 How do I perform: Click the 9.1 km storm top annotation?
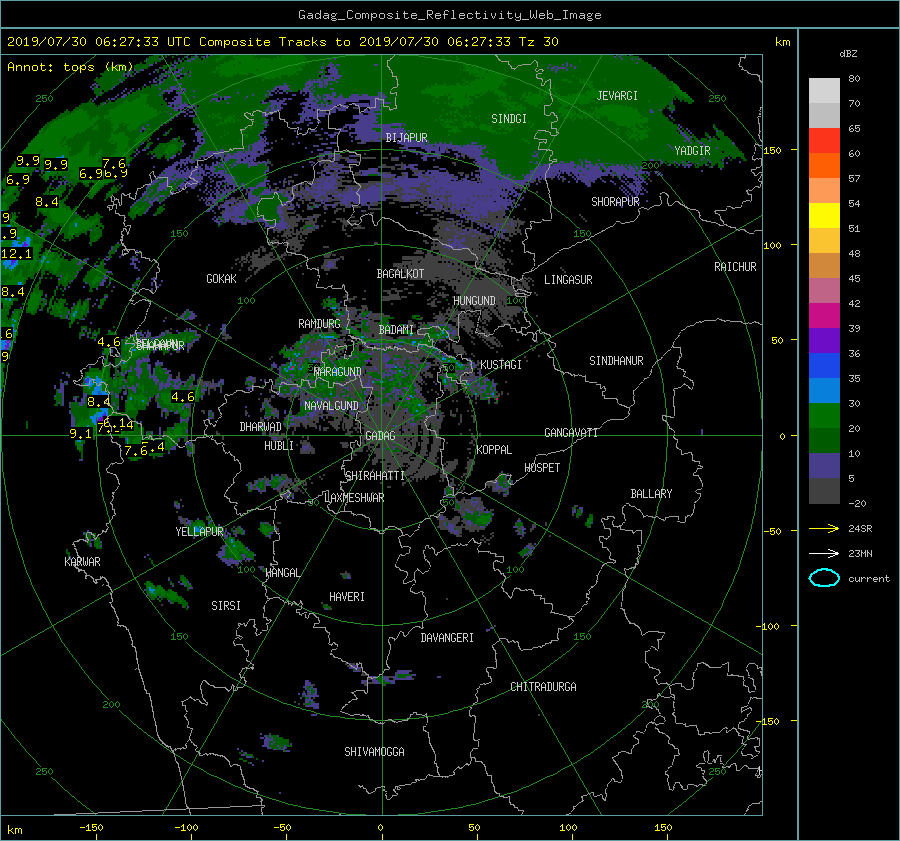pyautogui.click(x=80, y=434)
